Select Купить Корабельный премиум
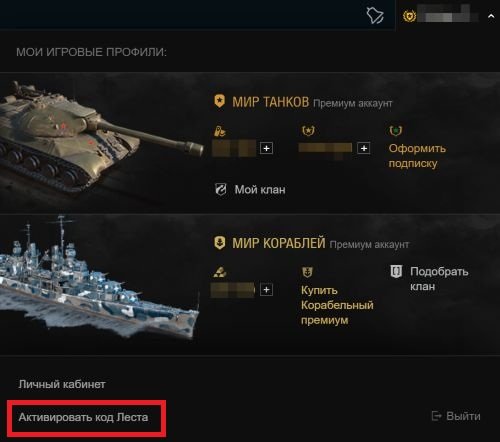Image resolution: width=500 pixels, height=442 pixels. (337, 305)
